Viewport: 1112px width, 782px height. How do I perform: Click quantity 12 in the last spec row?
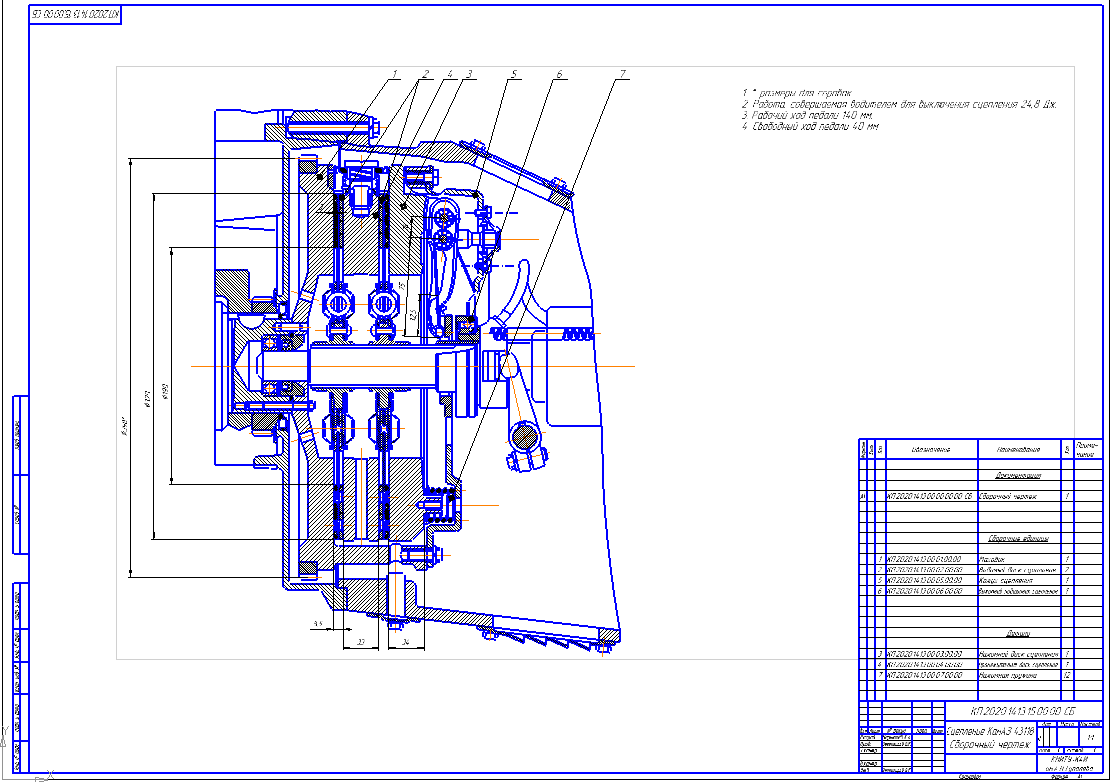tap(1067, 675)
